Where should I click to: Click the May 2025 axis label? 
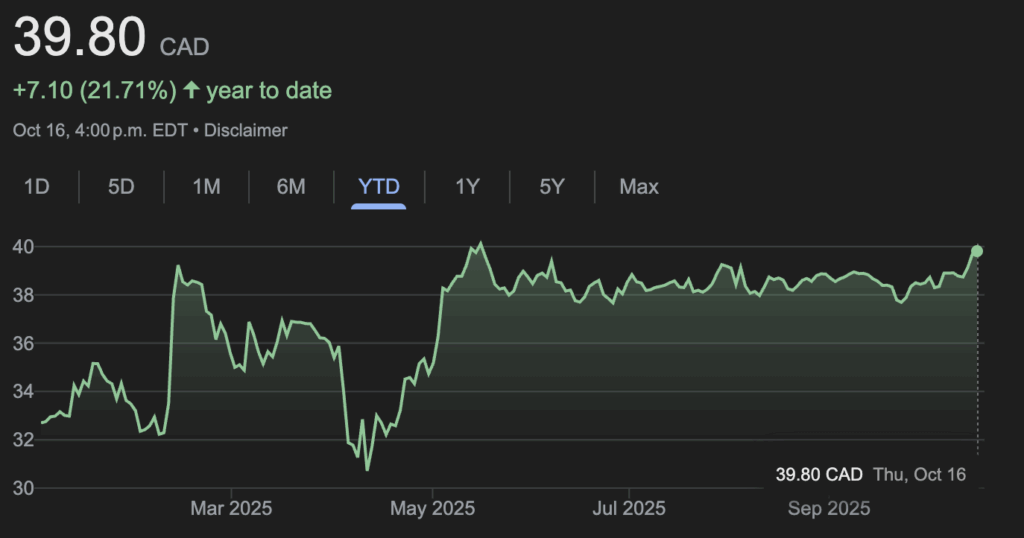[432, 509]
